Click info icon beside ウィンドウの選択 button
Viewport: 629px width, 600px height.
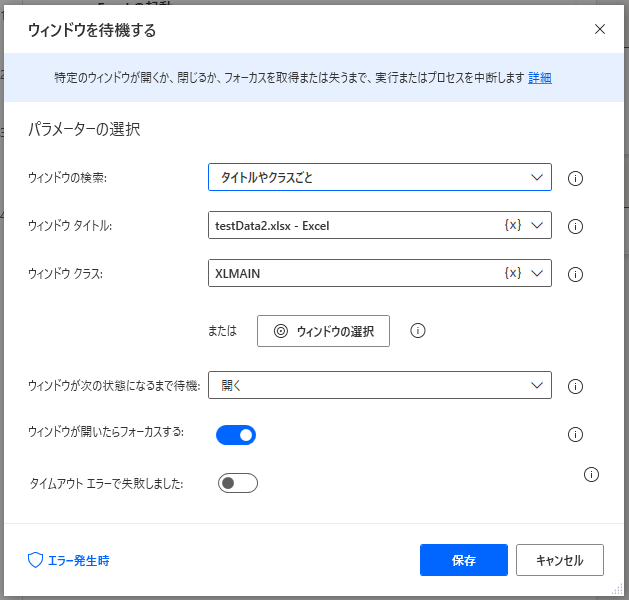[x=418, y=330]
